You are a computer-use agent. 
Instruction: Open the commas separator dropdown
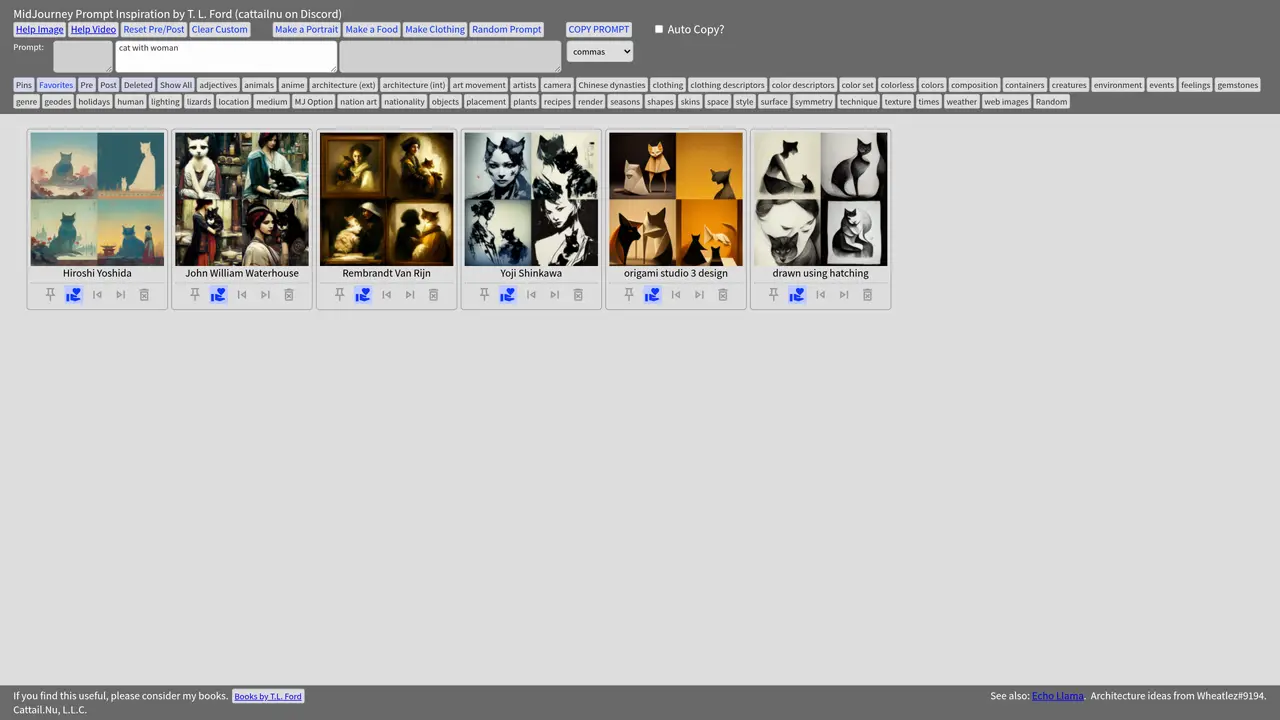[x=600, y=52]
